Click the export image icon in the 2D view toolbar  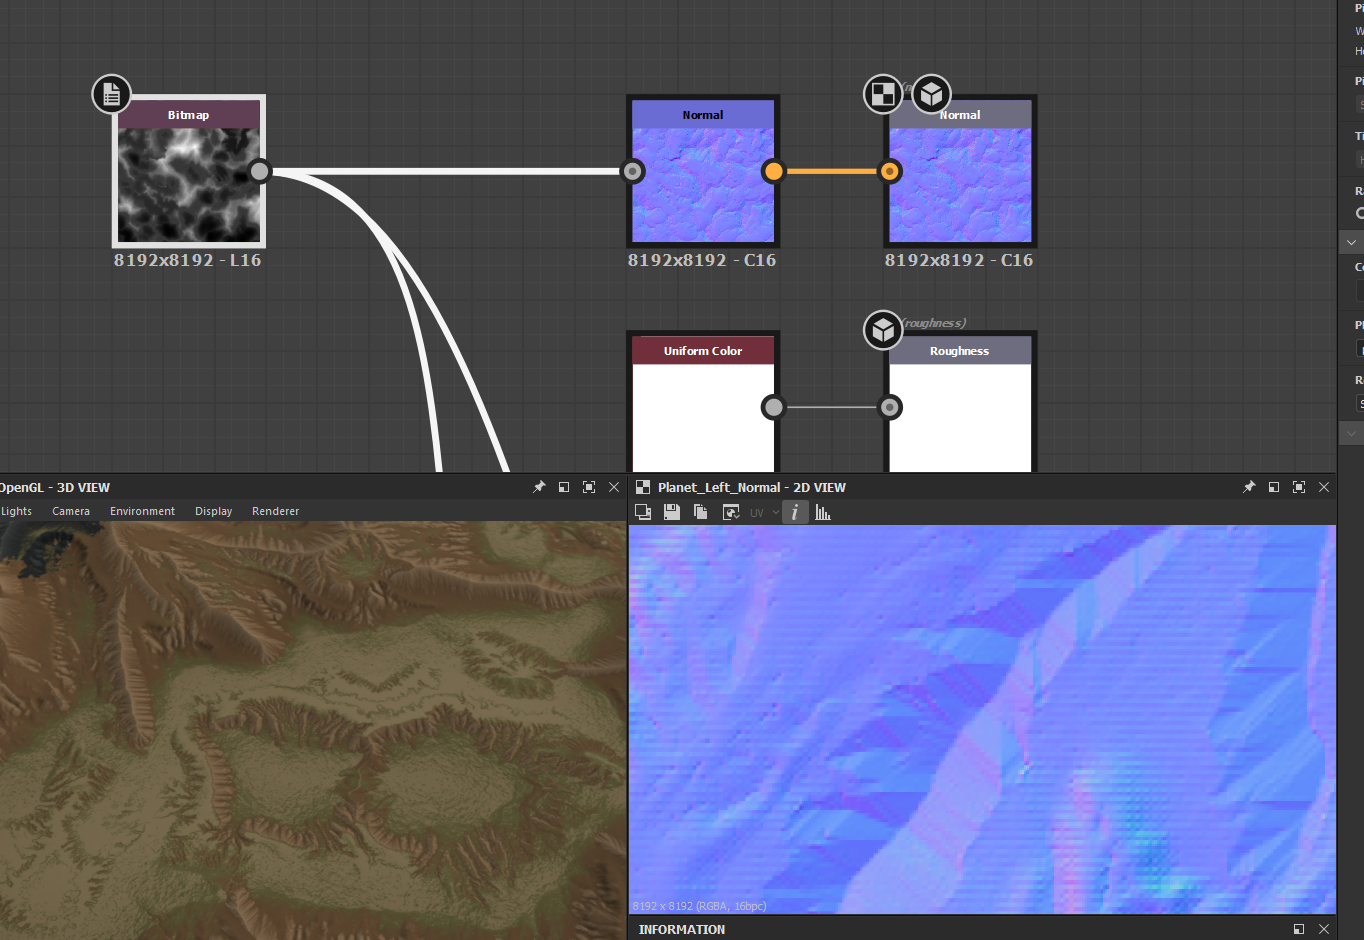[643, 512]
